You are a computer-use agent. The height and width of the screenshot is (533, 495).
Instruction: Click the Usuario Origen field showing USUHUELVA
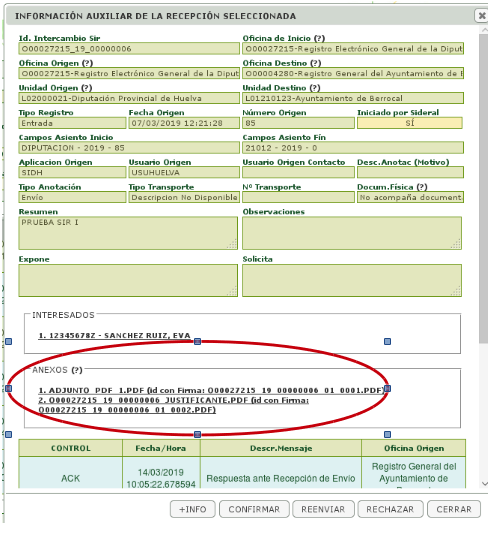pos(184,173)
